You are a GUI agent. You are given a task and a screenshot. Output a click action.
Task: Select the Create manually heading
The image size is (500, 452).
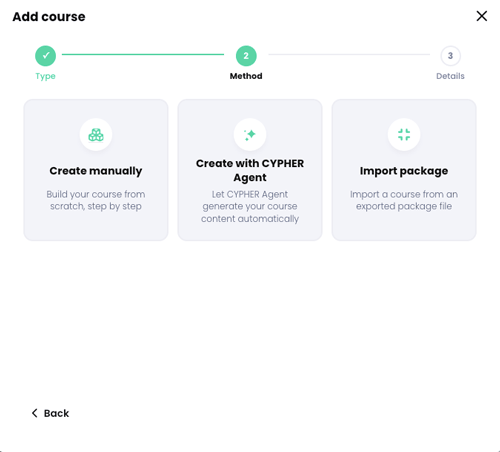point(96,171)
